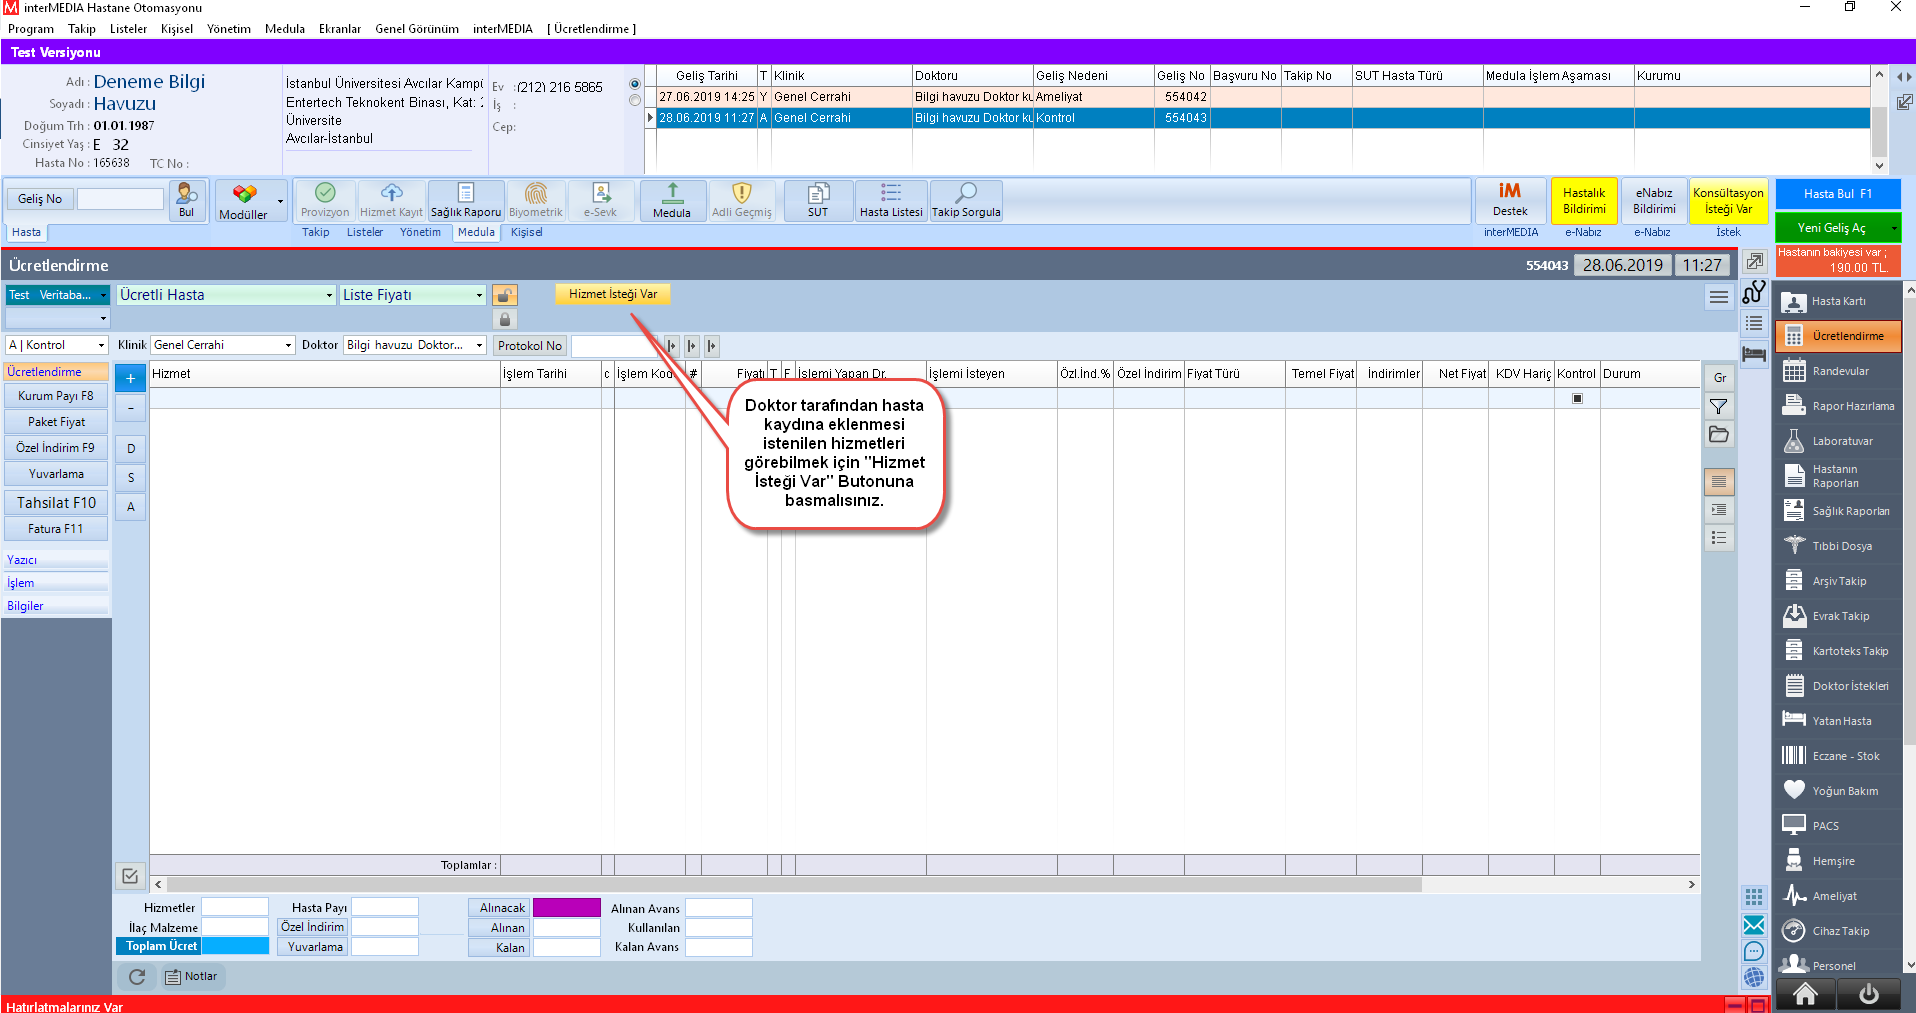Click the Tahsilat F10 button
This screenshot has height=1013, width=1916.
pos(56,503)
